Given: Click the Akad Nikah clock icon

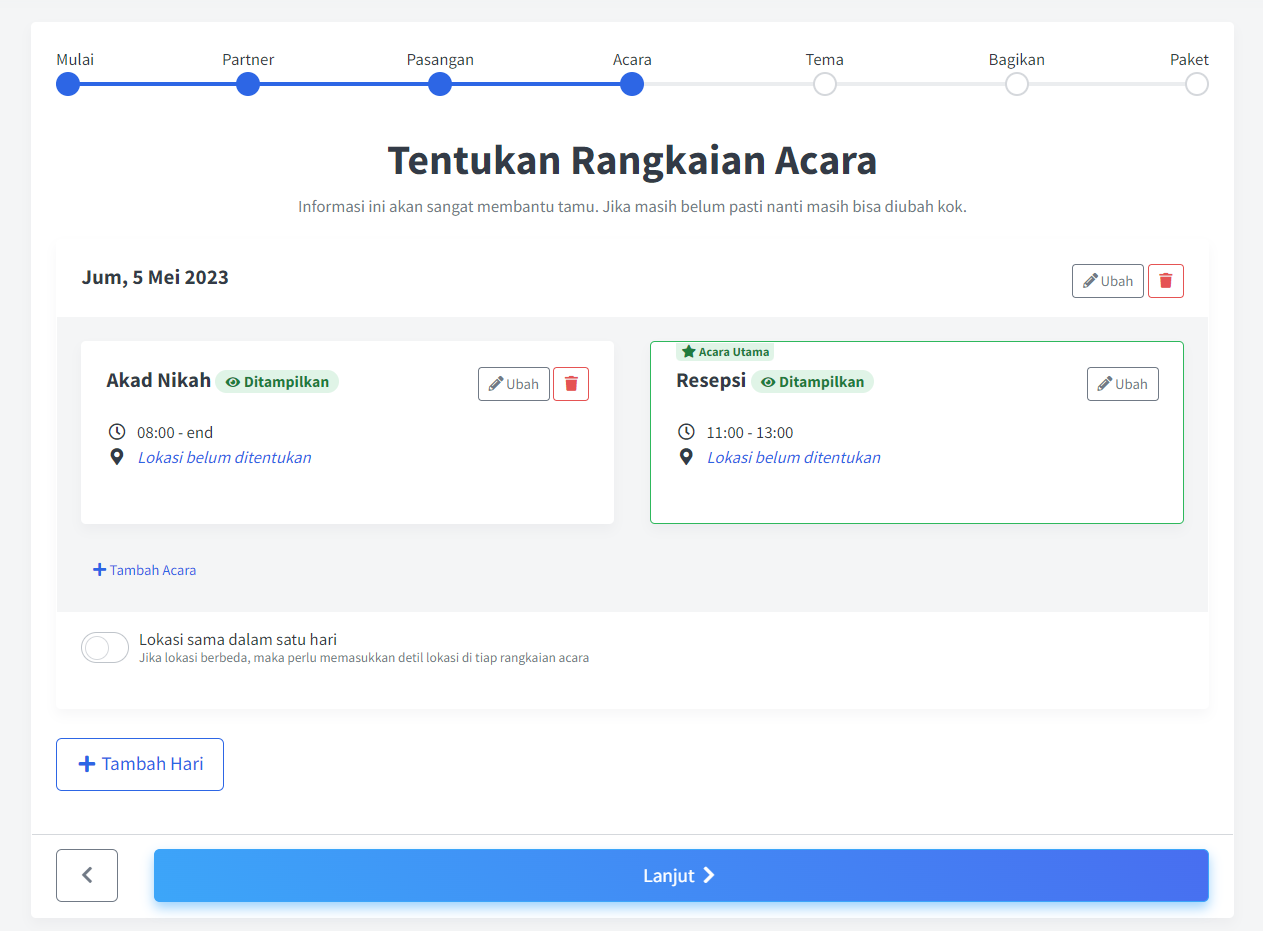Looking at the screenshot, I should click(117, 432).
